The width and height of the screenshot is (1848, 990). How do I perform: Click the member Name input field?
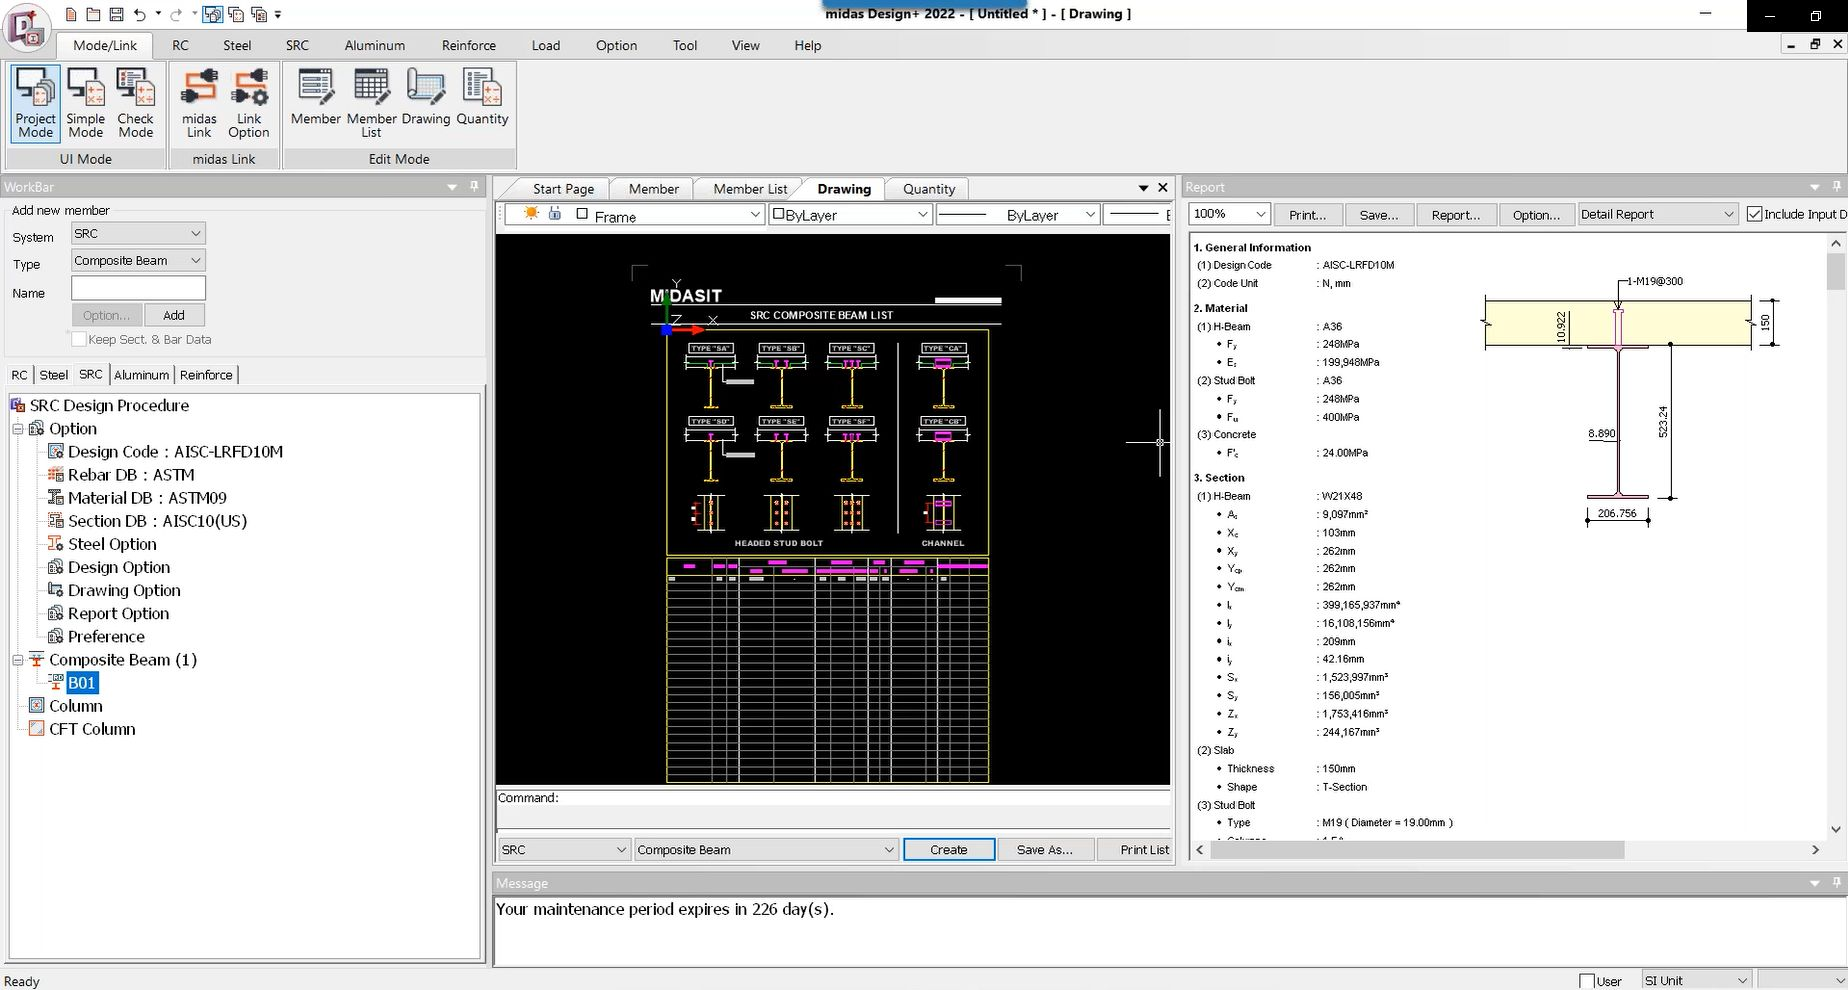click(x=138, y=289)
